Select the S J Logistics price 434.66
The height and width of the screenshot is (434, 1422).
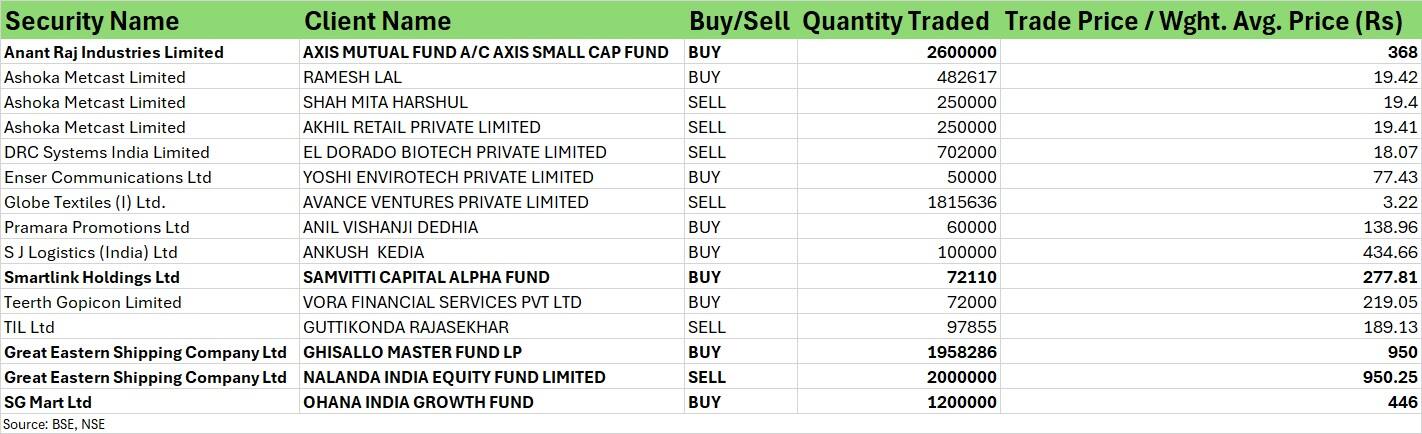tap(1387, 252)
